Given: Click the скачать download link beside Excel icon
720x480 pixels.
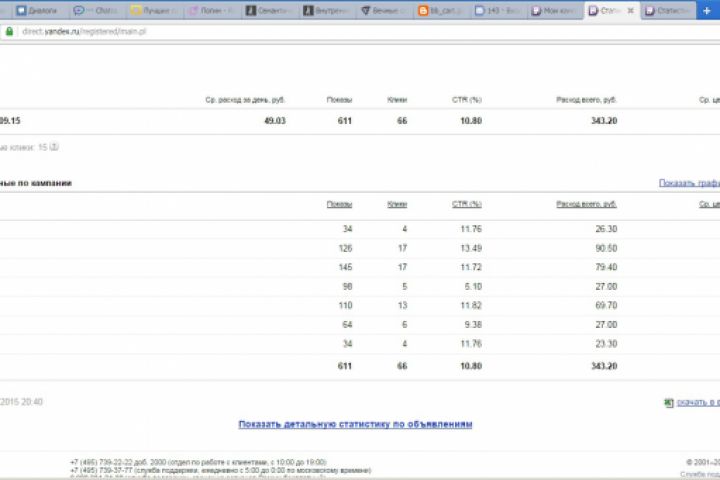Looking at the screenshot, I should 698,402.
